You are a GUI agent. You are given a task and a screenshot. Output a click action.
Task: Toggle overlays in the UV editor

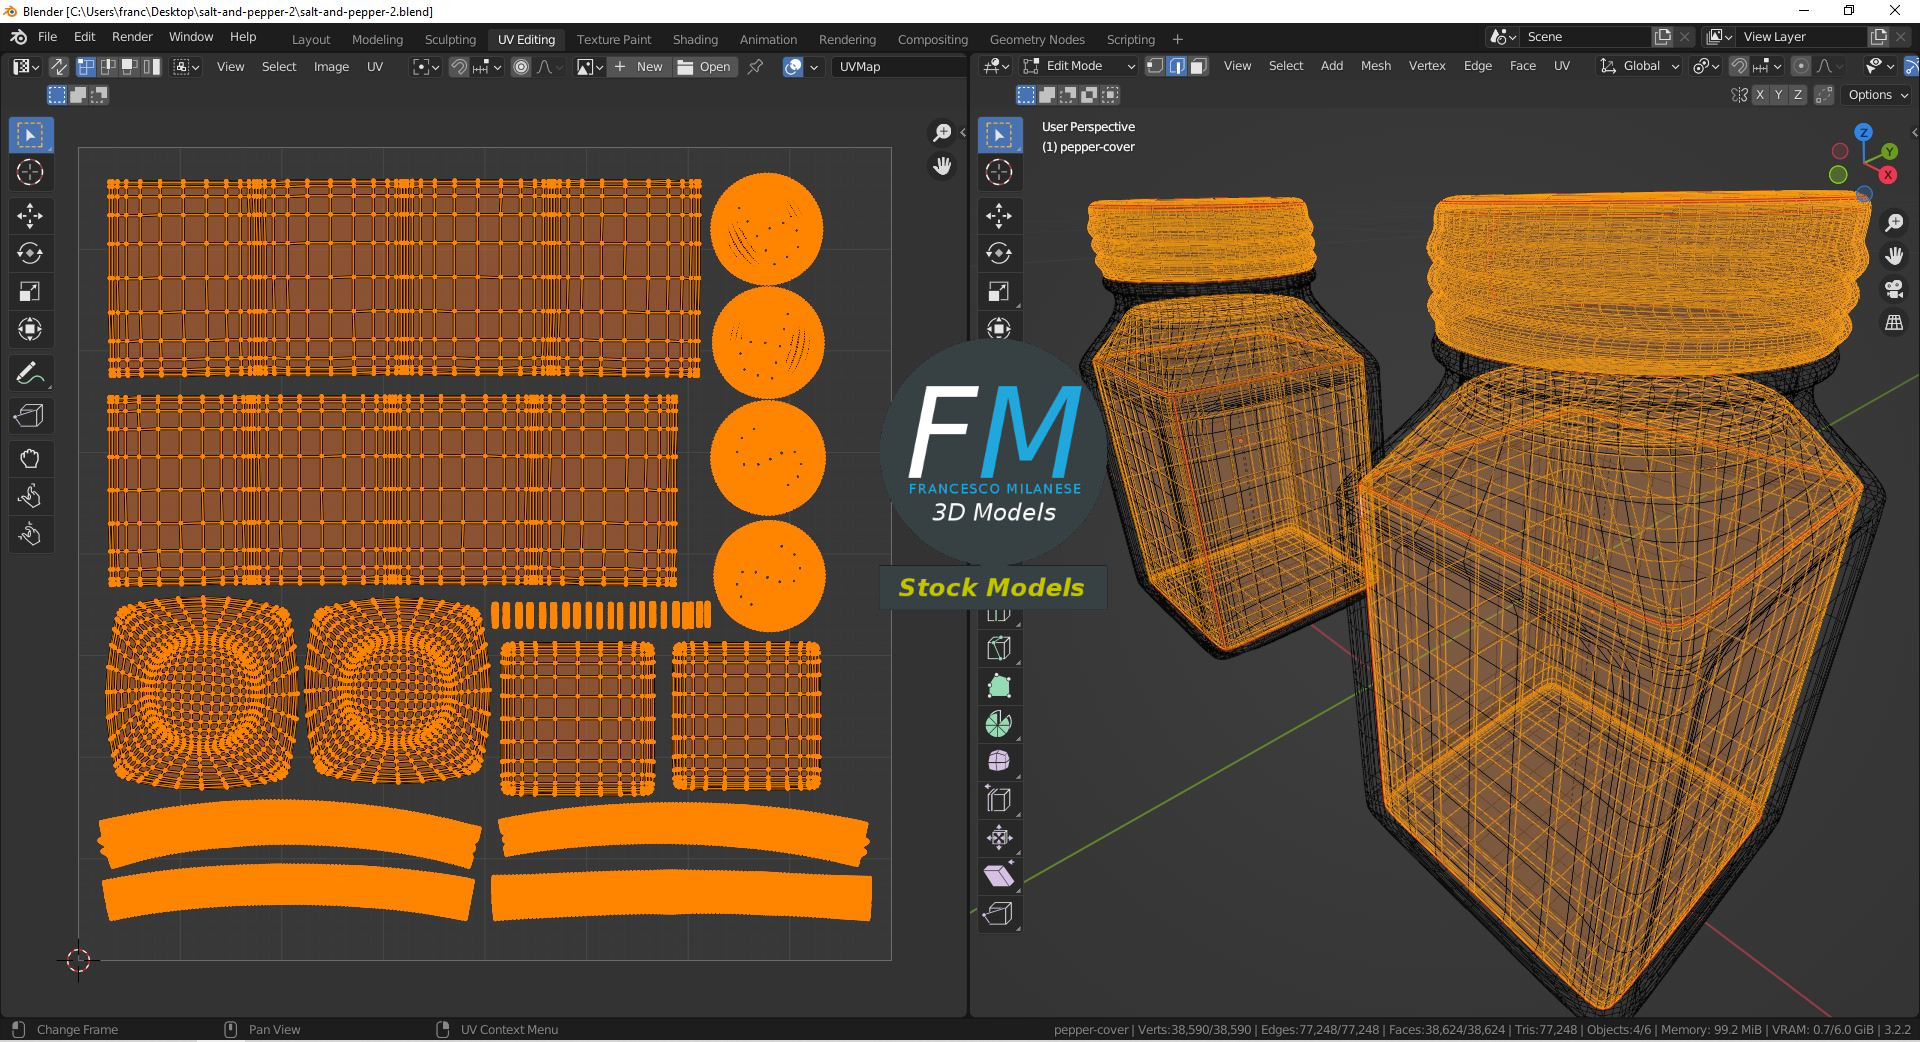pyautogui.click(x=793, y=67)
